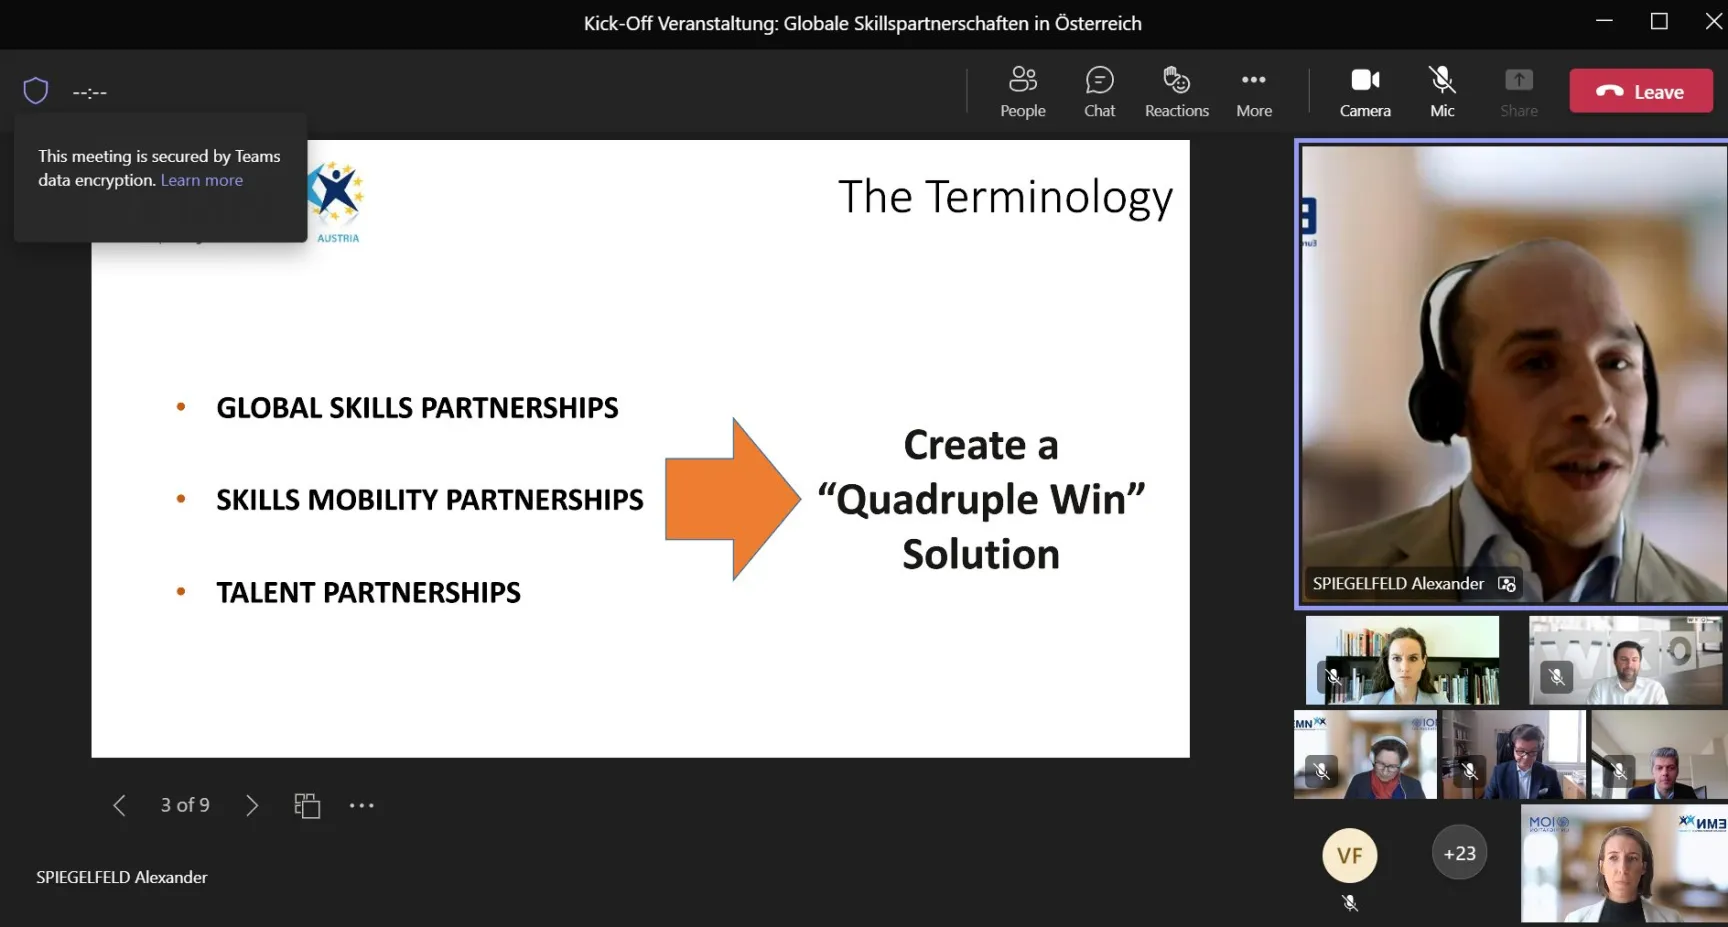Select the VF participant avatar

click(1349, 855)
